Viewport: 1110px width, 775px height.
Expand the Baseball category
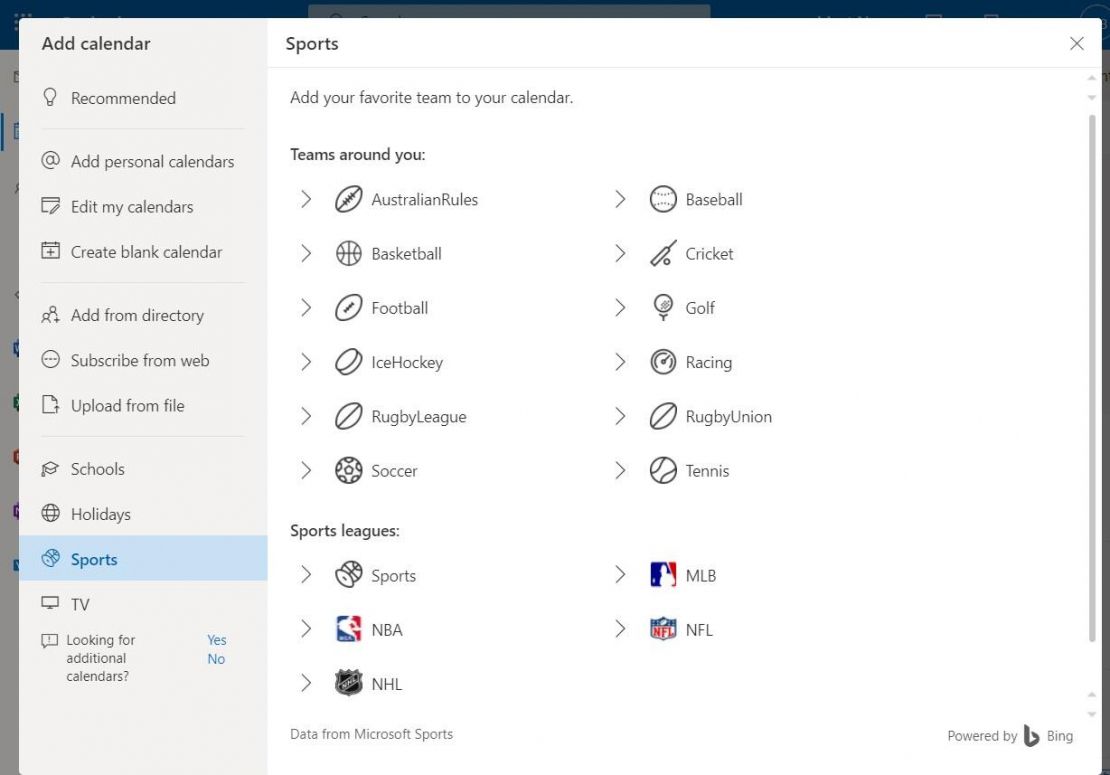tap(621, 199)
